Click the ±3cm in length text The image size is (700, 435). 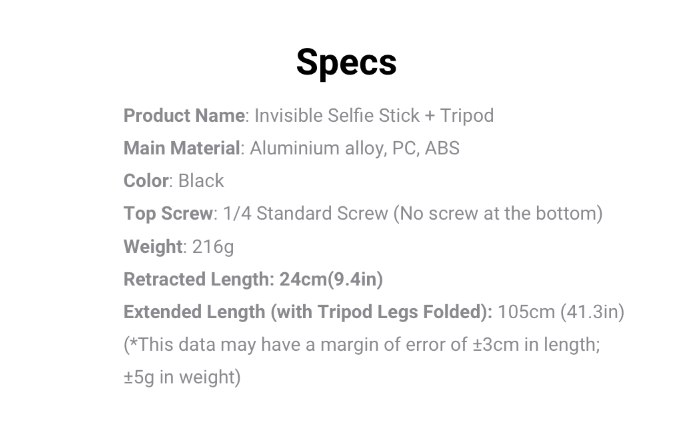click(537, 345)
